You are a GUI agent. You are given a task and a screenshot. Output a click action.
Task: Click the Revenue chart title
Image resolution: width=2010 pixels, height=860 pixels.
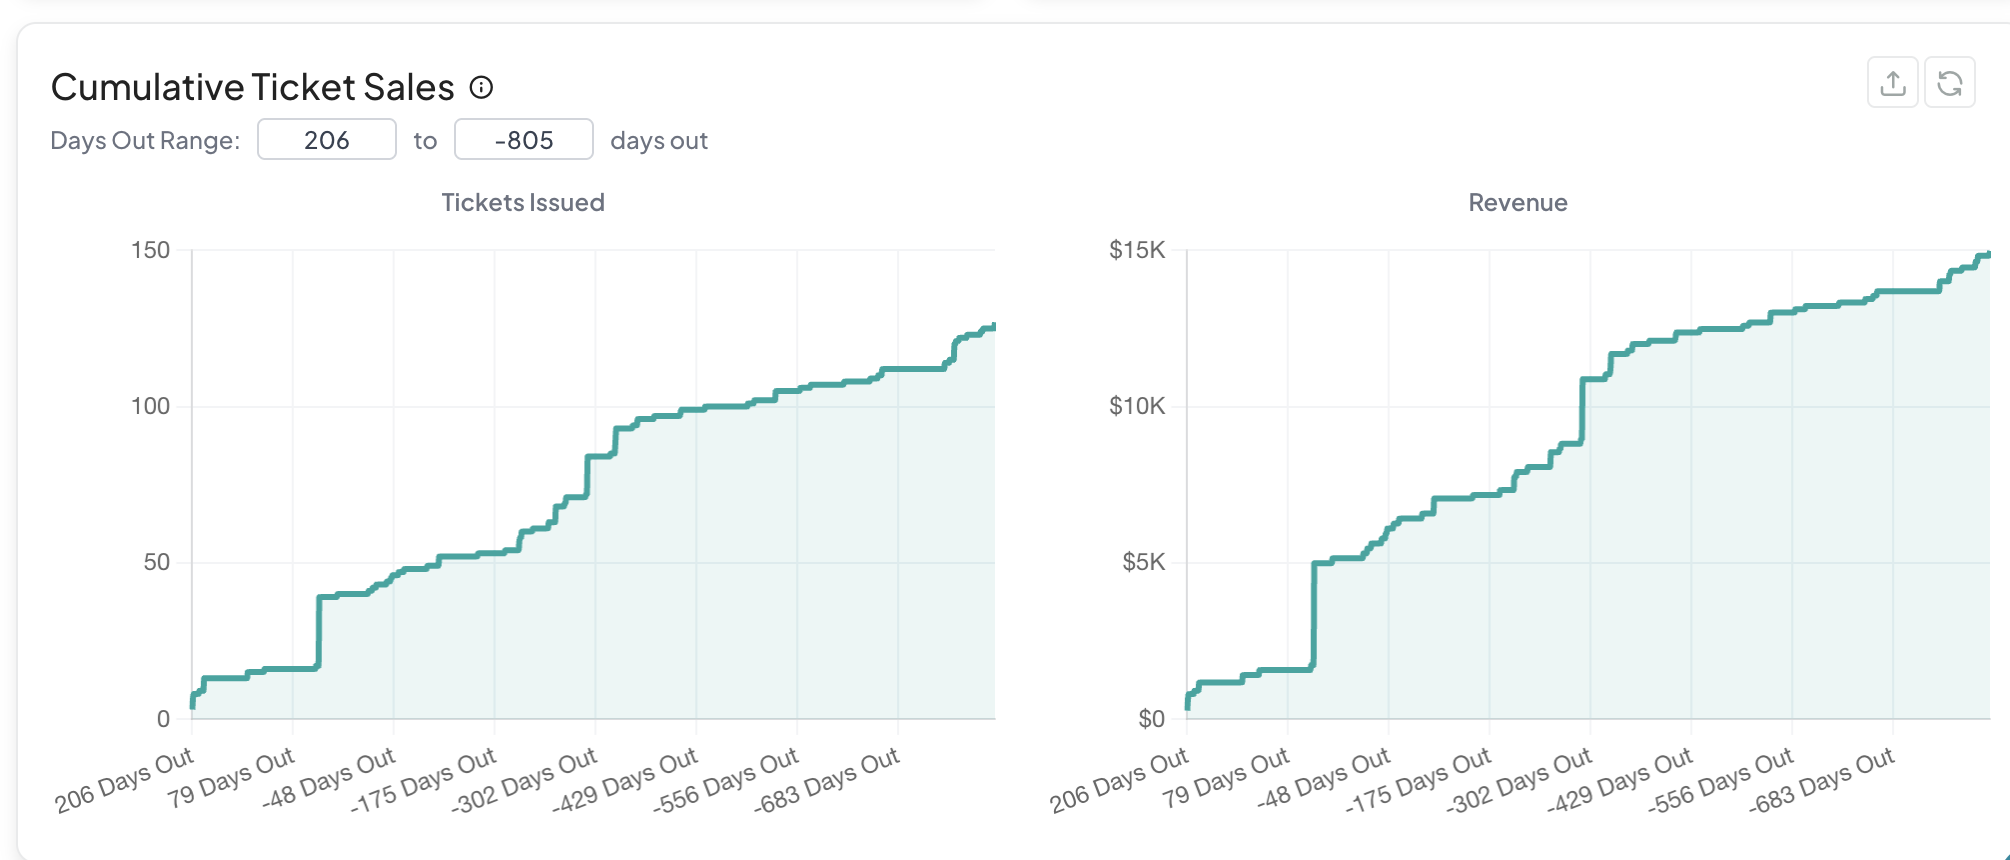[1517, 203]
